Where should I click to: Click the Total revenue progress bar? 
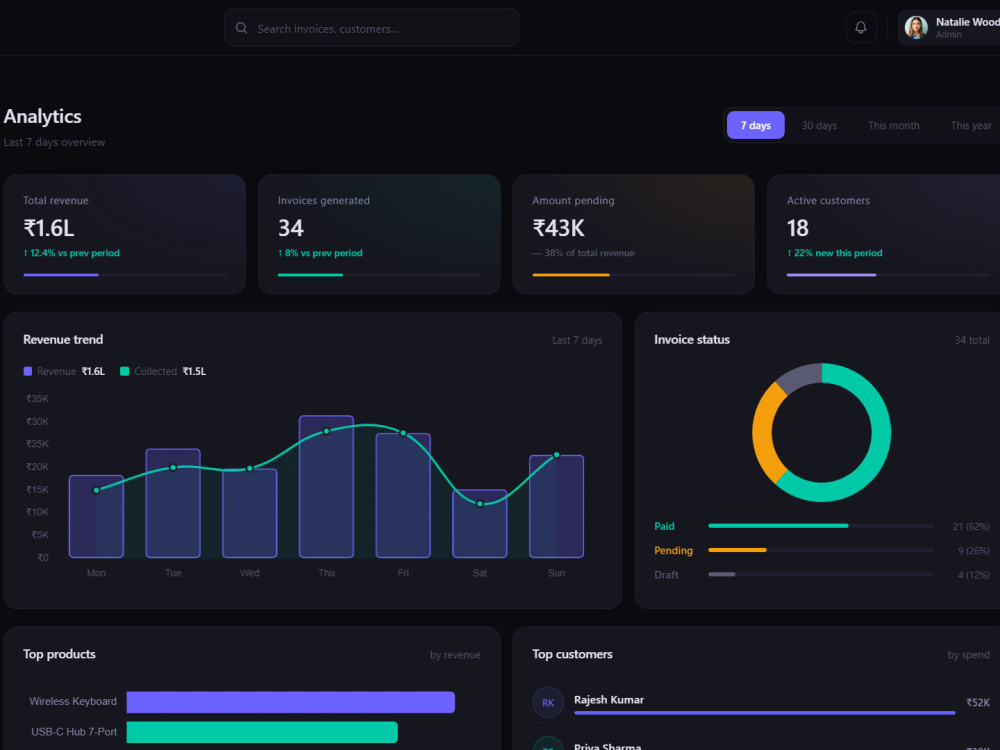(x=124, y=275)
